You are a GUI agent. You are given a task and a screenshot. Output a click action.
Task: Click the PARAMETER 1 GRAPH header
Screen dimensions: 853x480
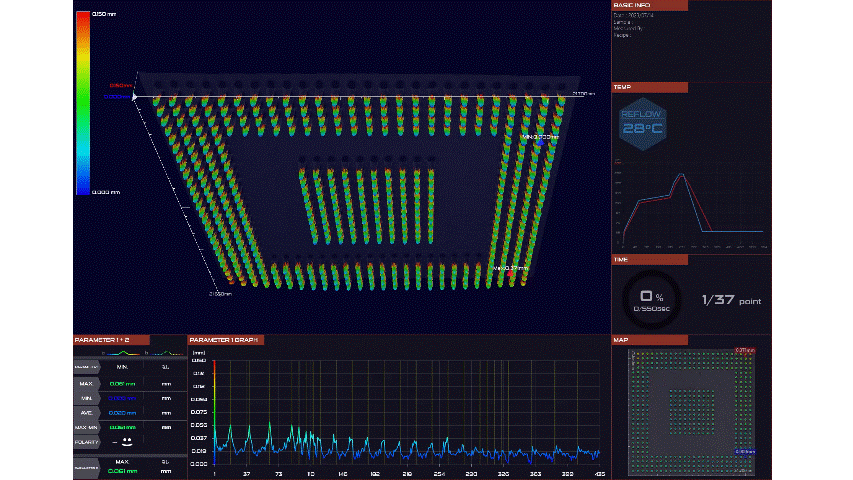(x=227, y=340)
